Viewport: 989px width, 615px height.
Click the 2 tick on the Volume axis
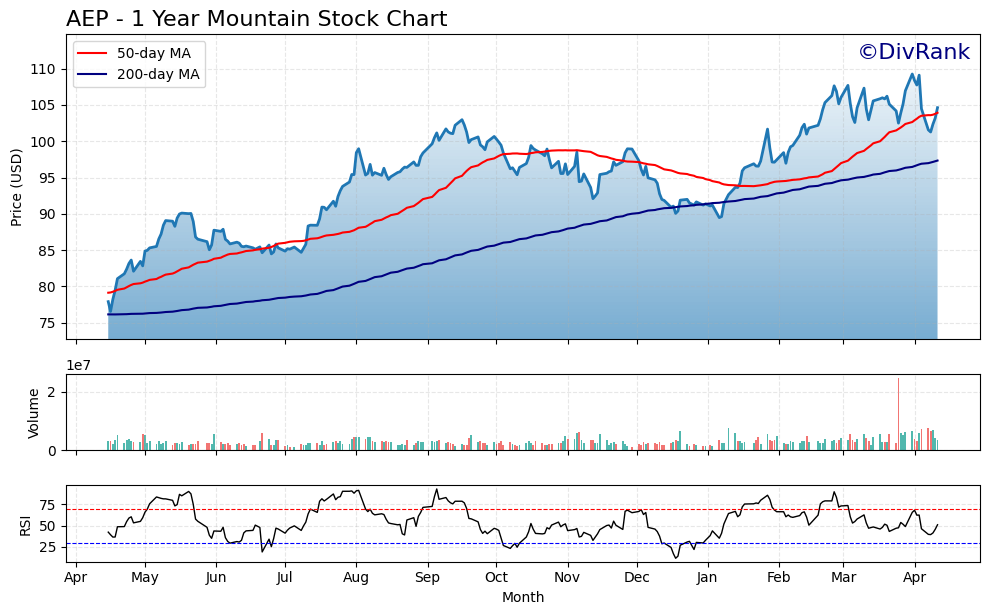point(52,392)
